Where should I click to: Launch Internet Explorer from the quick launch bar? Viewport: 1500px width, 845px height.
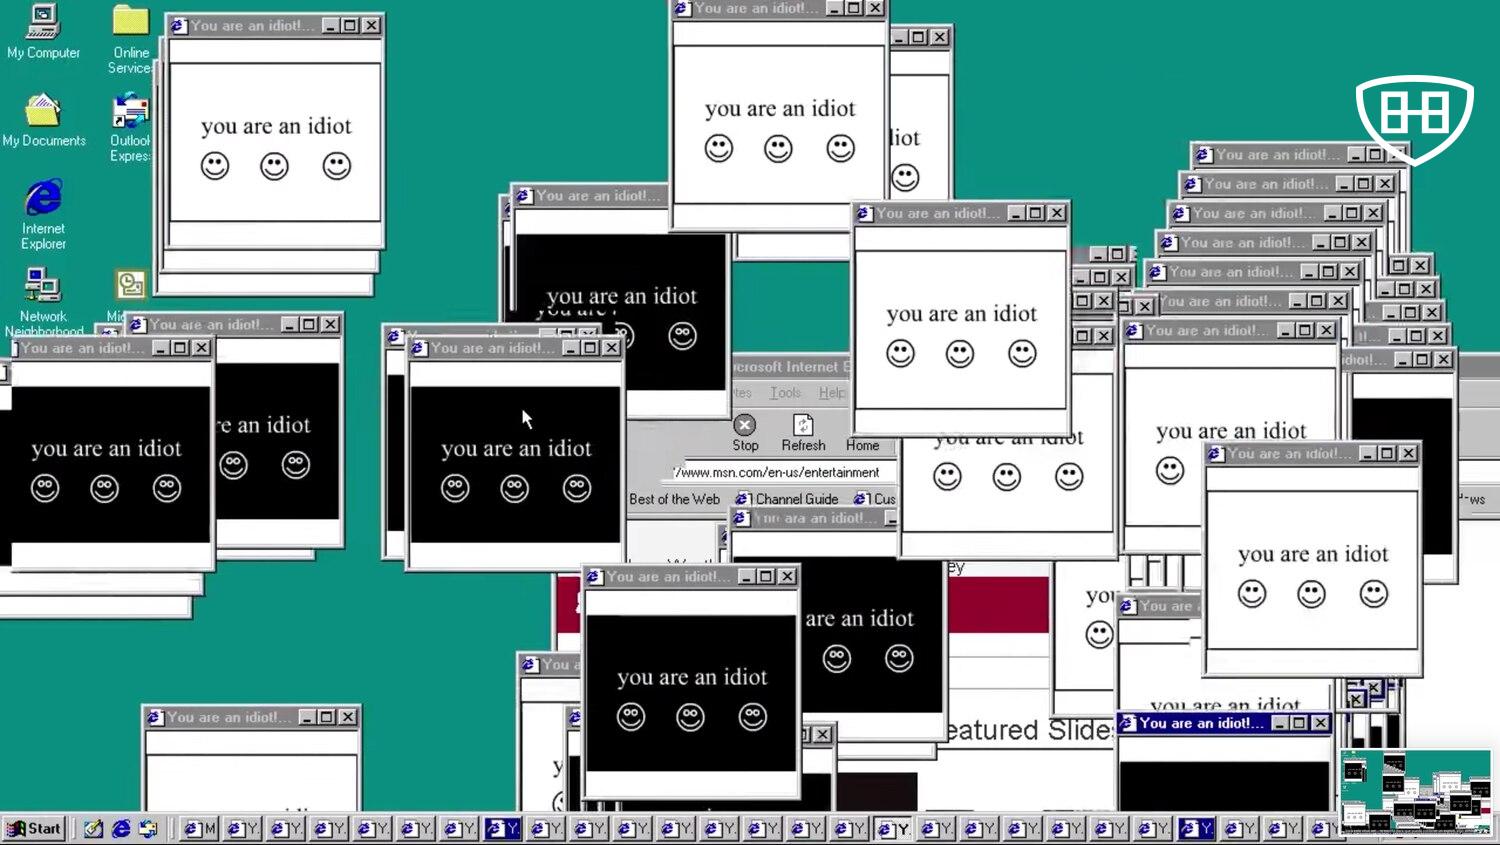[x=121, y=829]
